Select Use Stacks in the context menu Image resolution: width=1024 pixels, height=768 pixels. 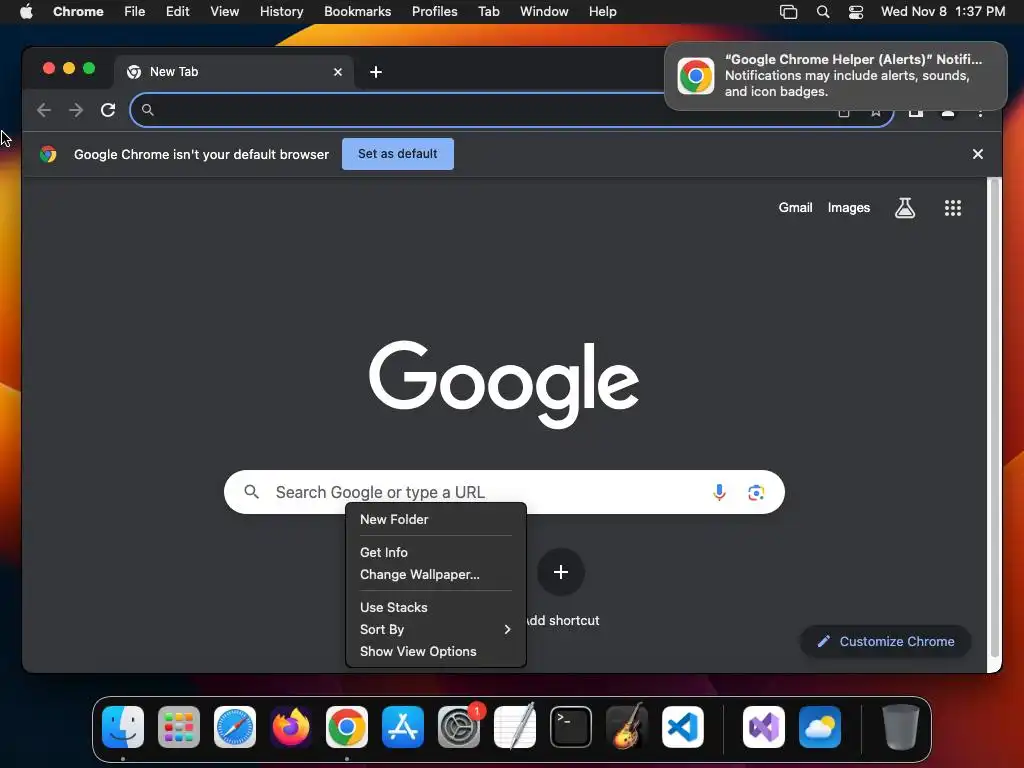pos(436,607)
